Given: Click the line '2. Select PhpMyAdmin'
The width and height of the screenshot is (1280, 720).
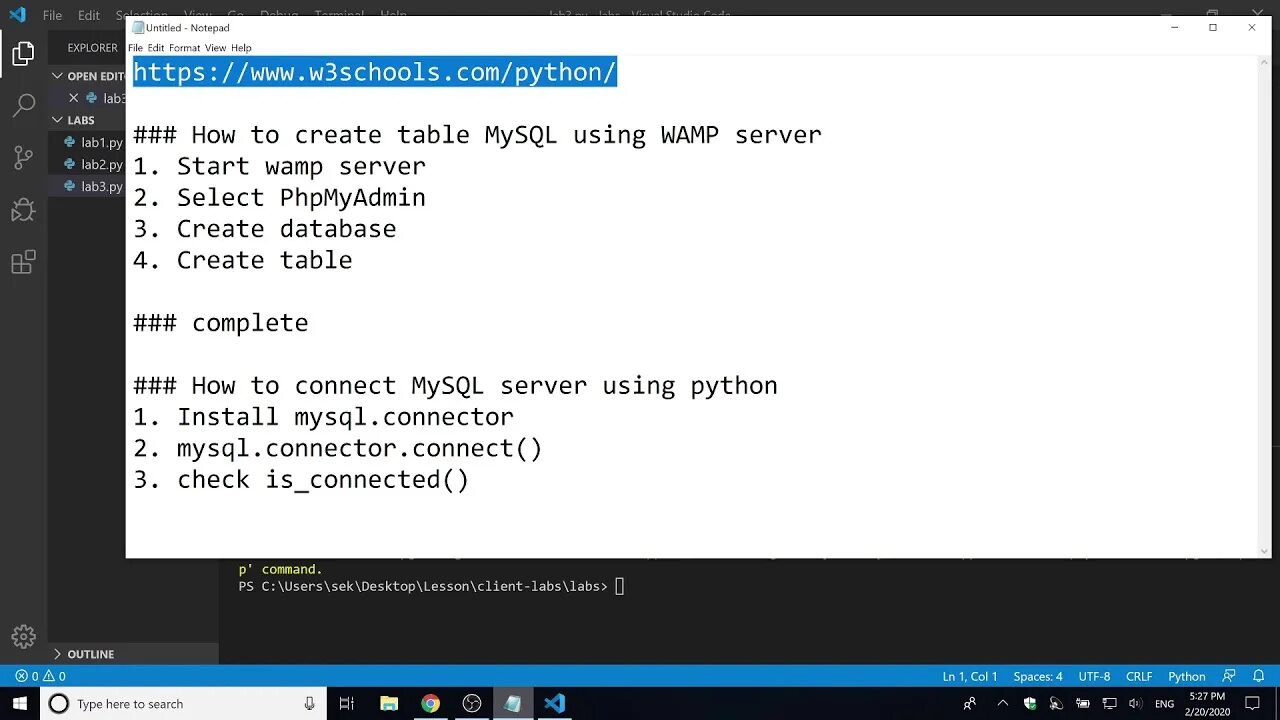Looking at the screenshot, I should coord(279,197).
